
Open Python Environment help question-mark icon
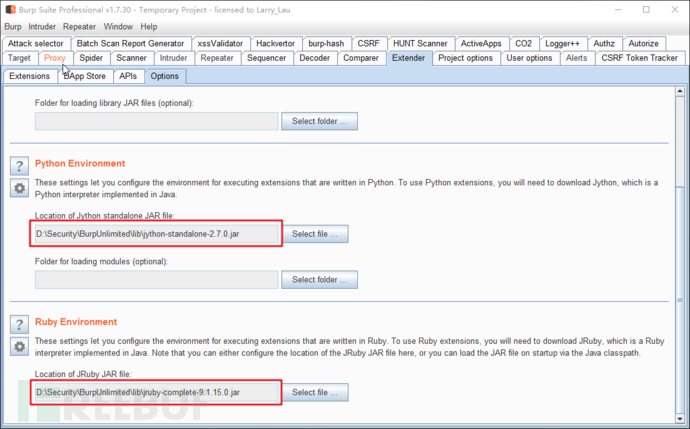19,166
